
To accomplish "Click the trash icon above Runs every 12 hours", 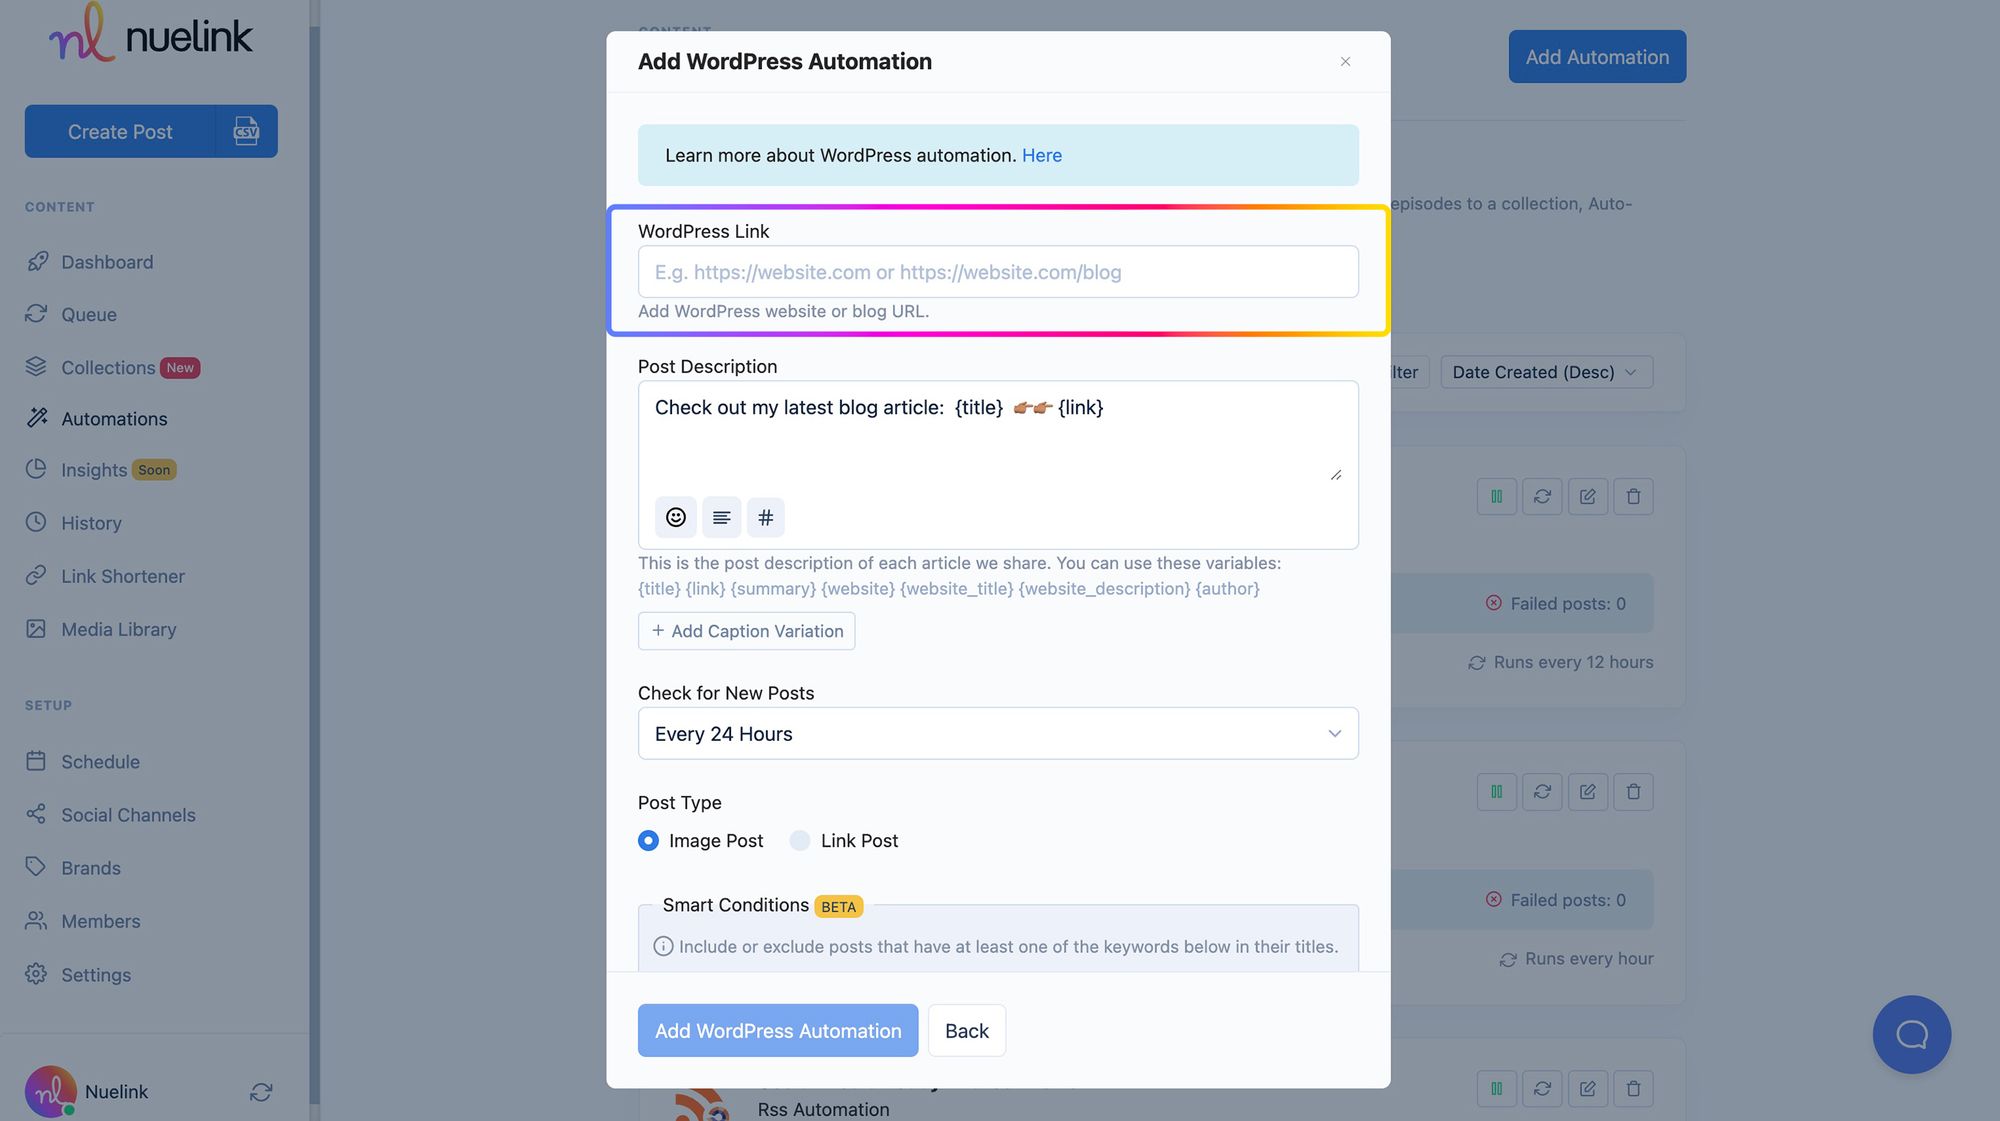I will pos(1633,496).
